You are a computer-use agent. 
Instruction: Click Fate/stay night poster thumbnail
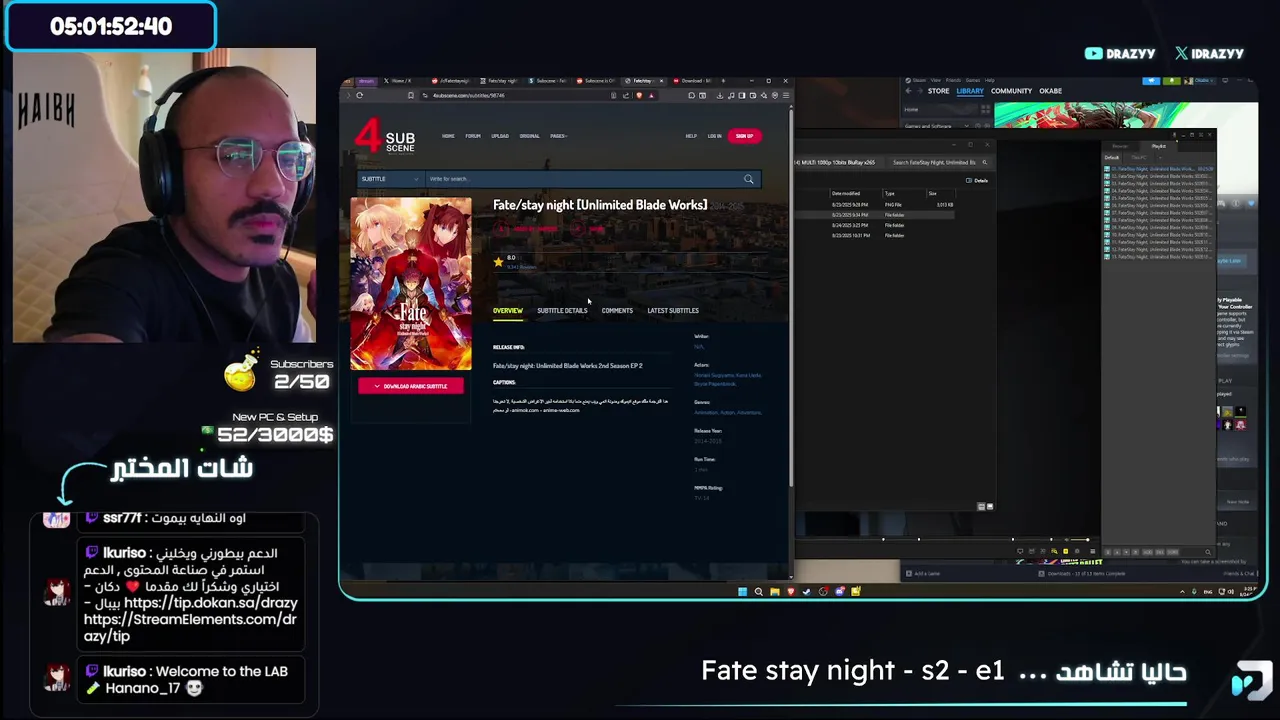tap(411, 284)
